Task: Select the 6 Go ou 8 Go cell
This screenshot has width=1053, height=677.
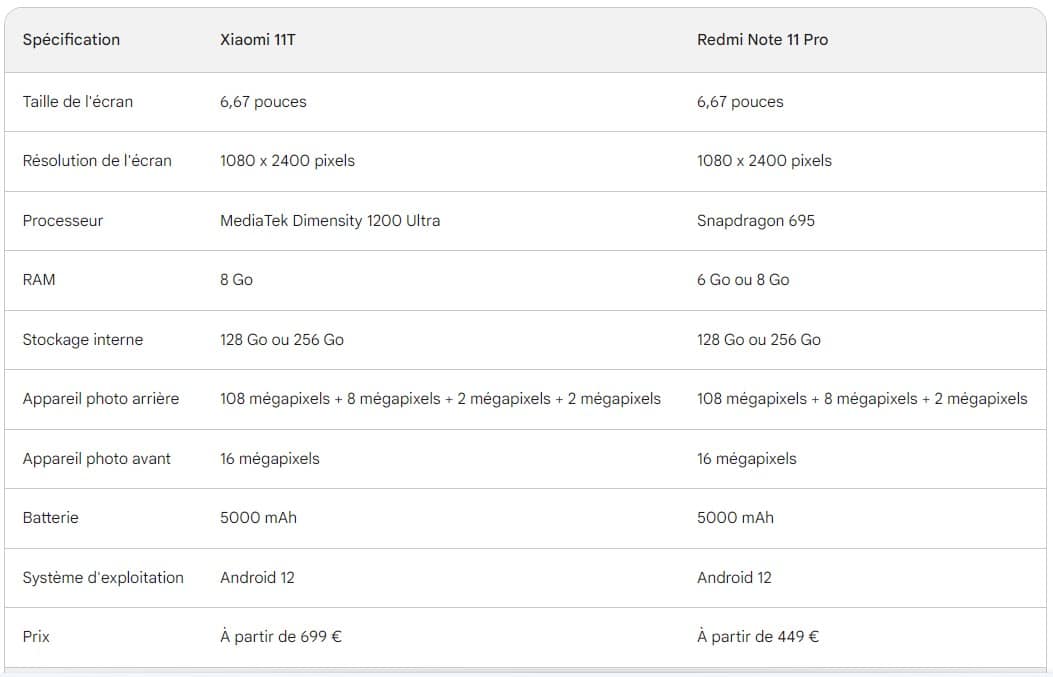Action: point(742,280)
